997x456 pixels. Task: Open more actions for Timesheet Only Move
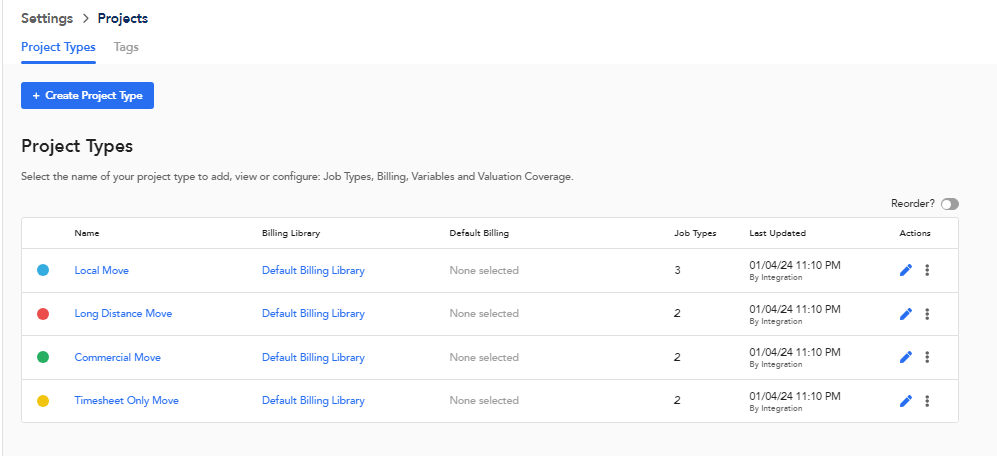pyautogui.click(x=927, y=401)
